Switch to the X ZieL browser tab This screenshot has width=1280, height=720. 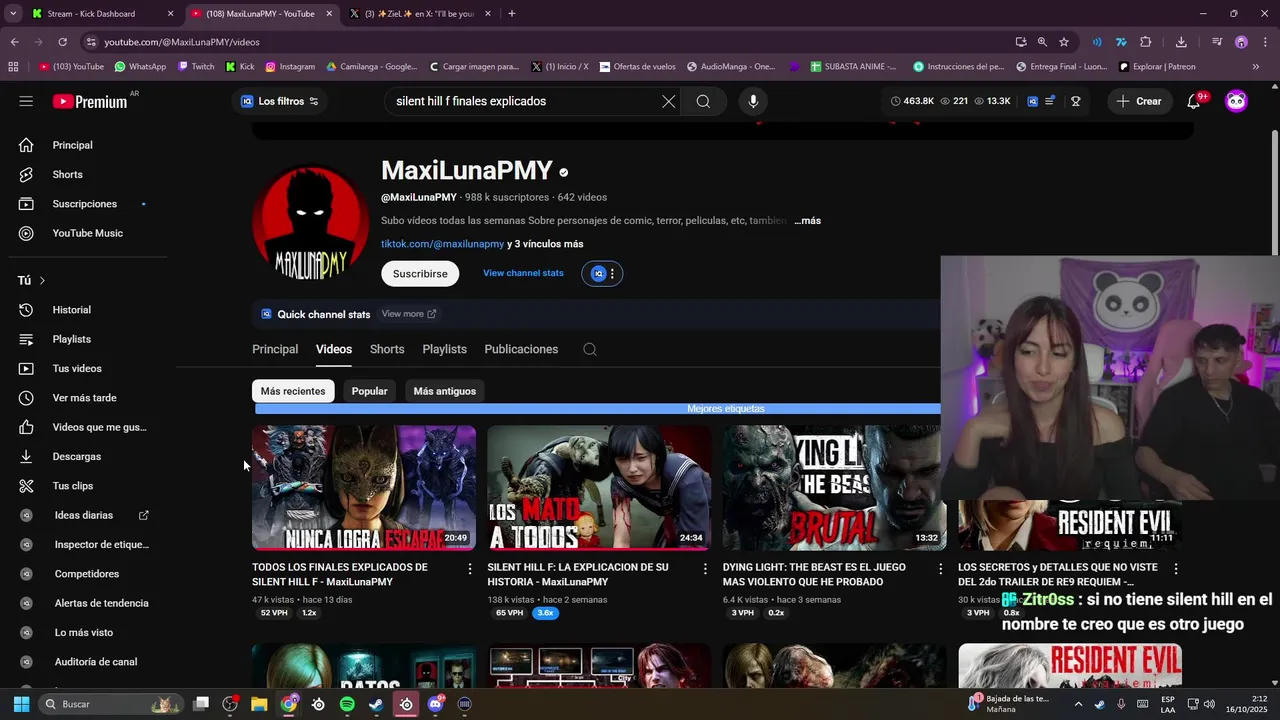pos(420,14)
